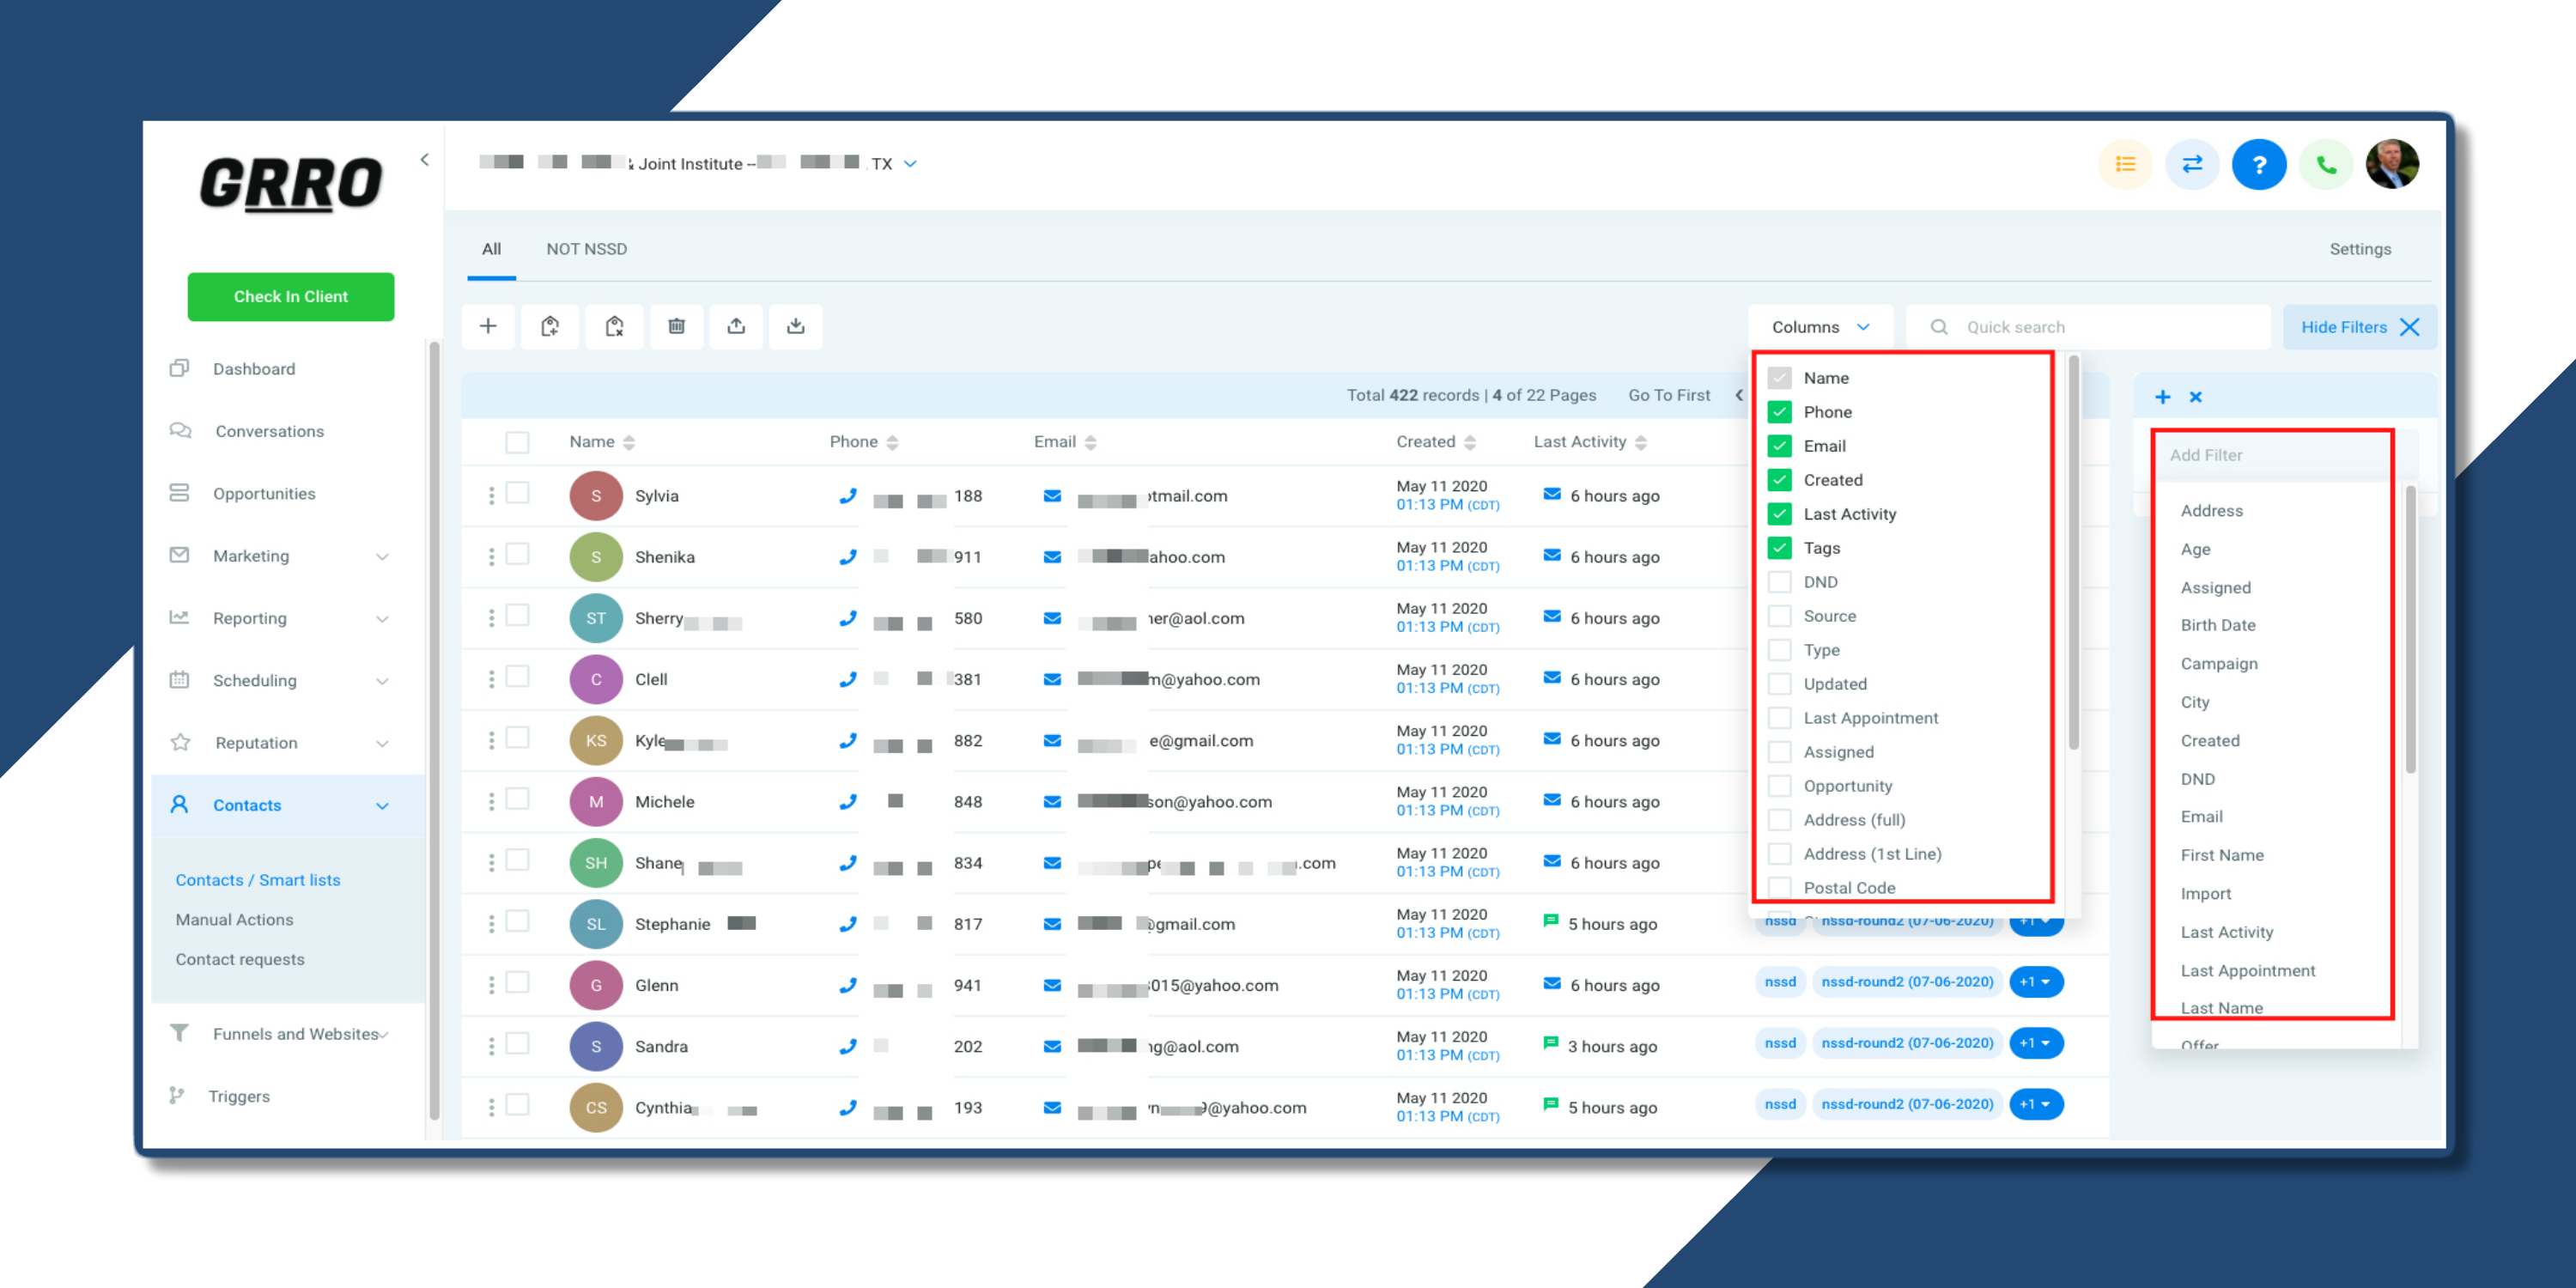Click the search magnifier icon
The height and width of the screenshot is (1288, 2576).
[x=1939, y=327]
